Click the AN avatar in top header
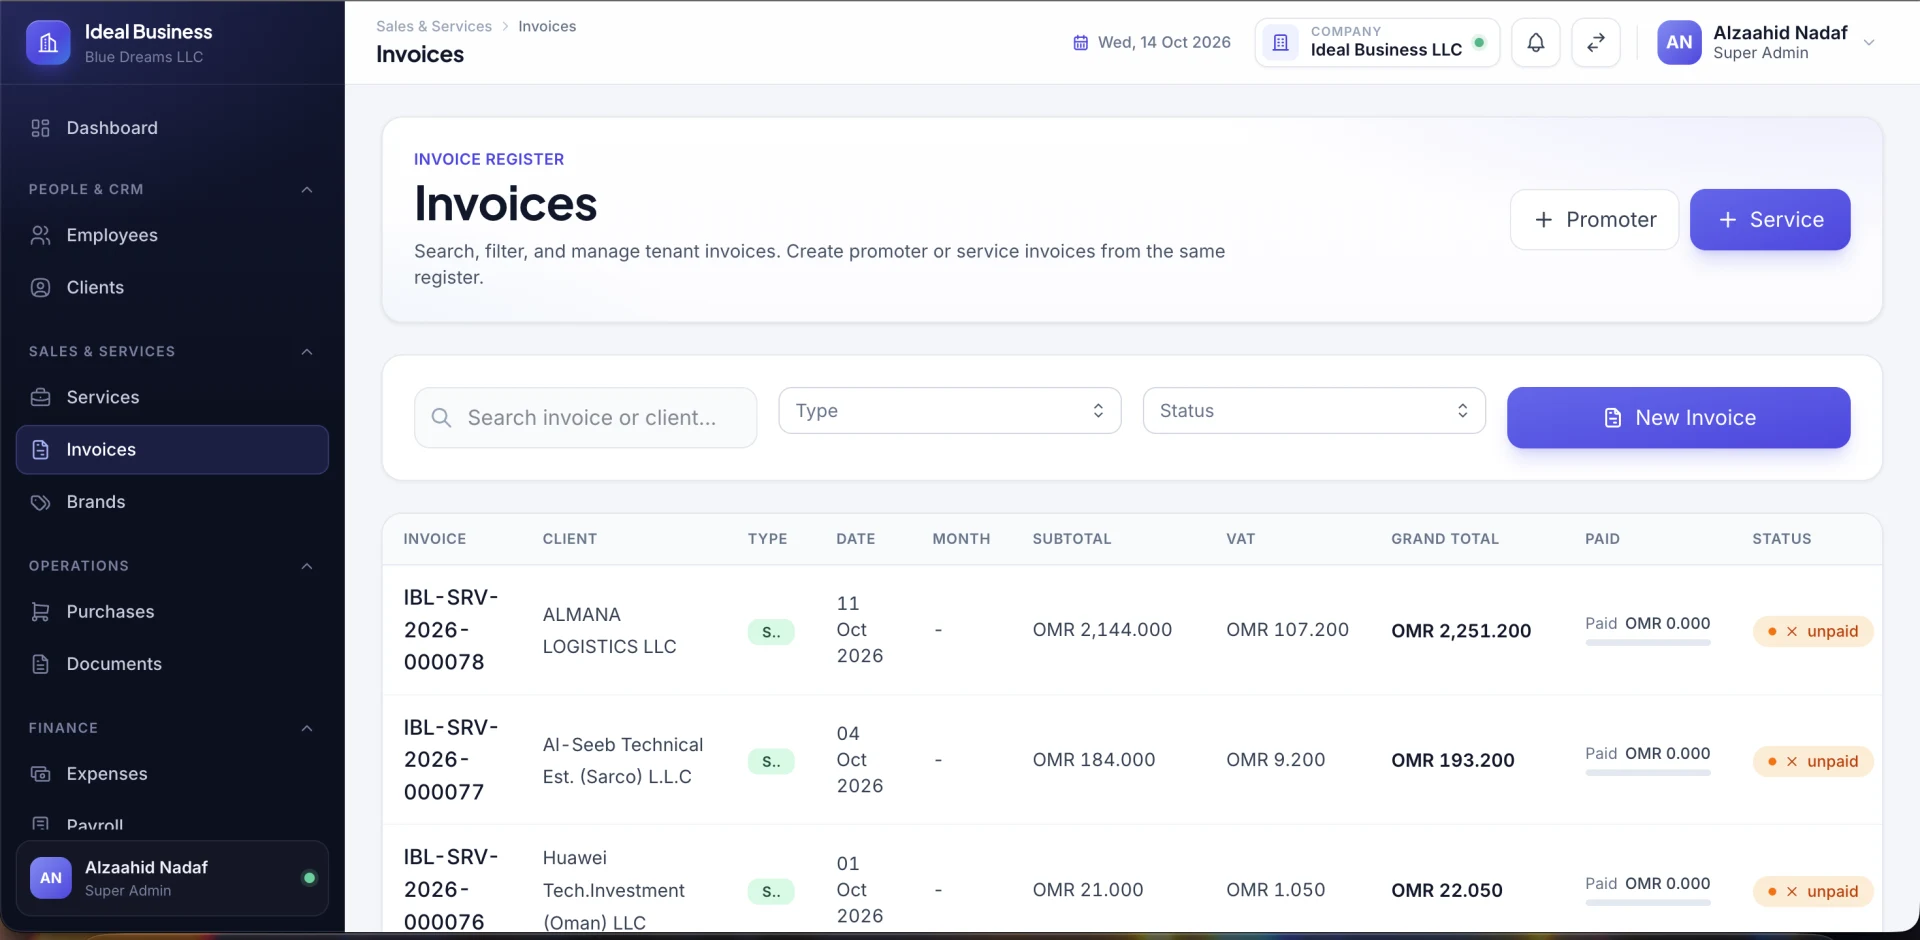 (1679, 43)
